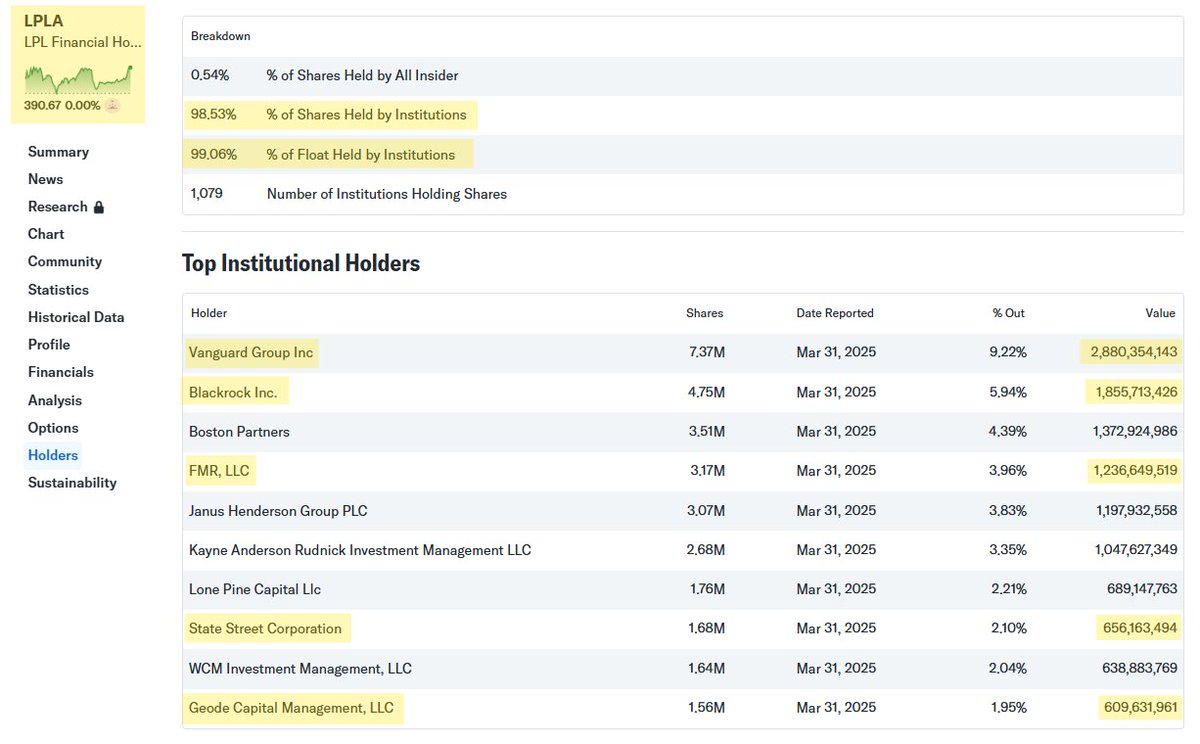Click the 1,079 institutions count
Image resolution: width=1200 pixels, height=744 pixels.
[207, 194]
